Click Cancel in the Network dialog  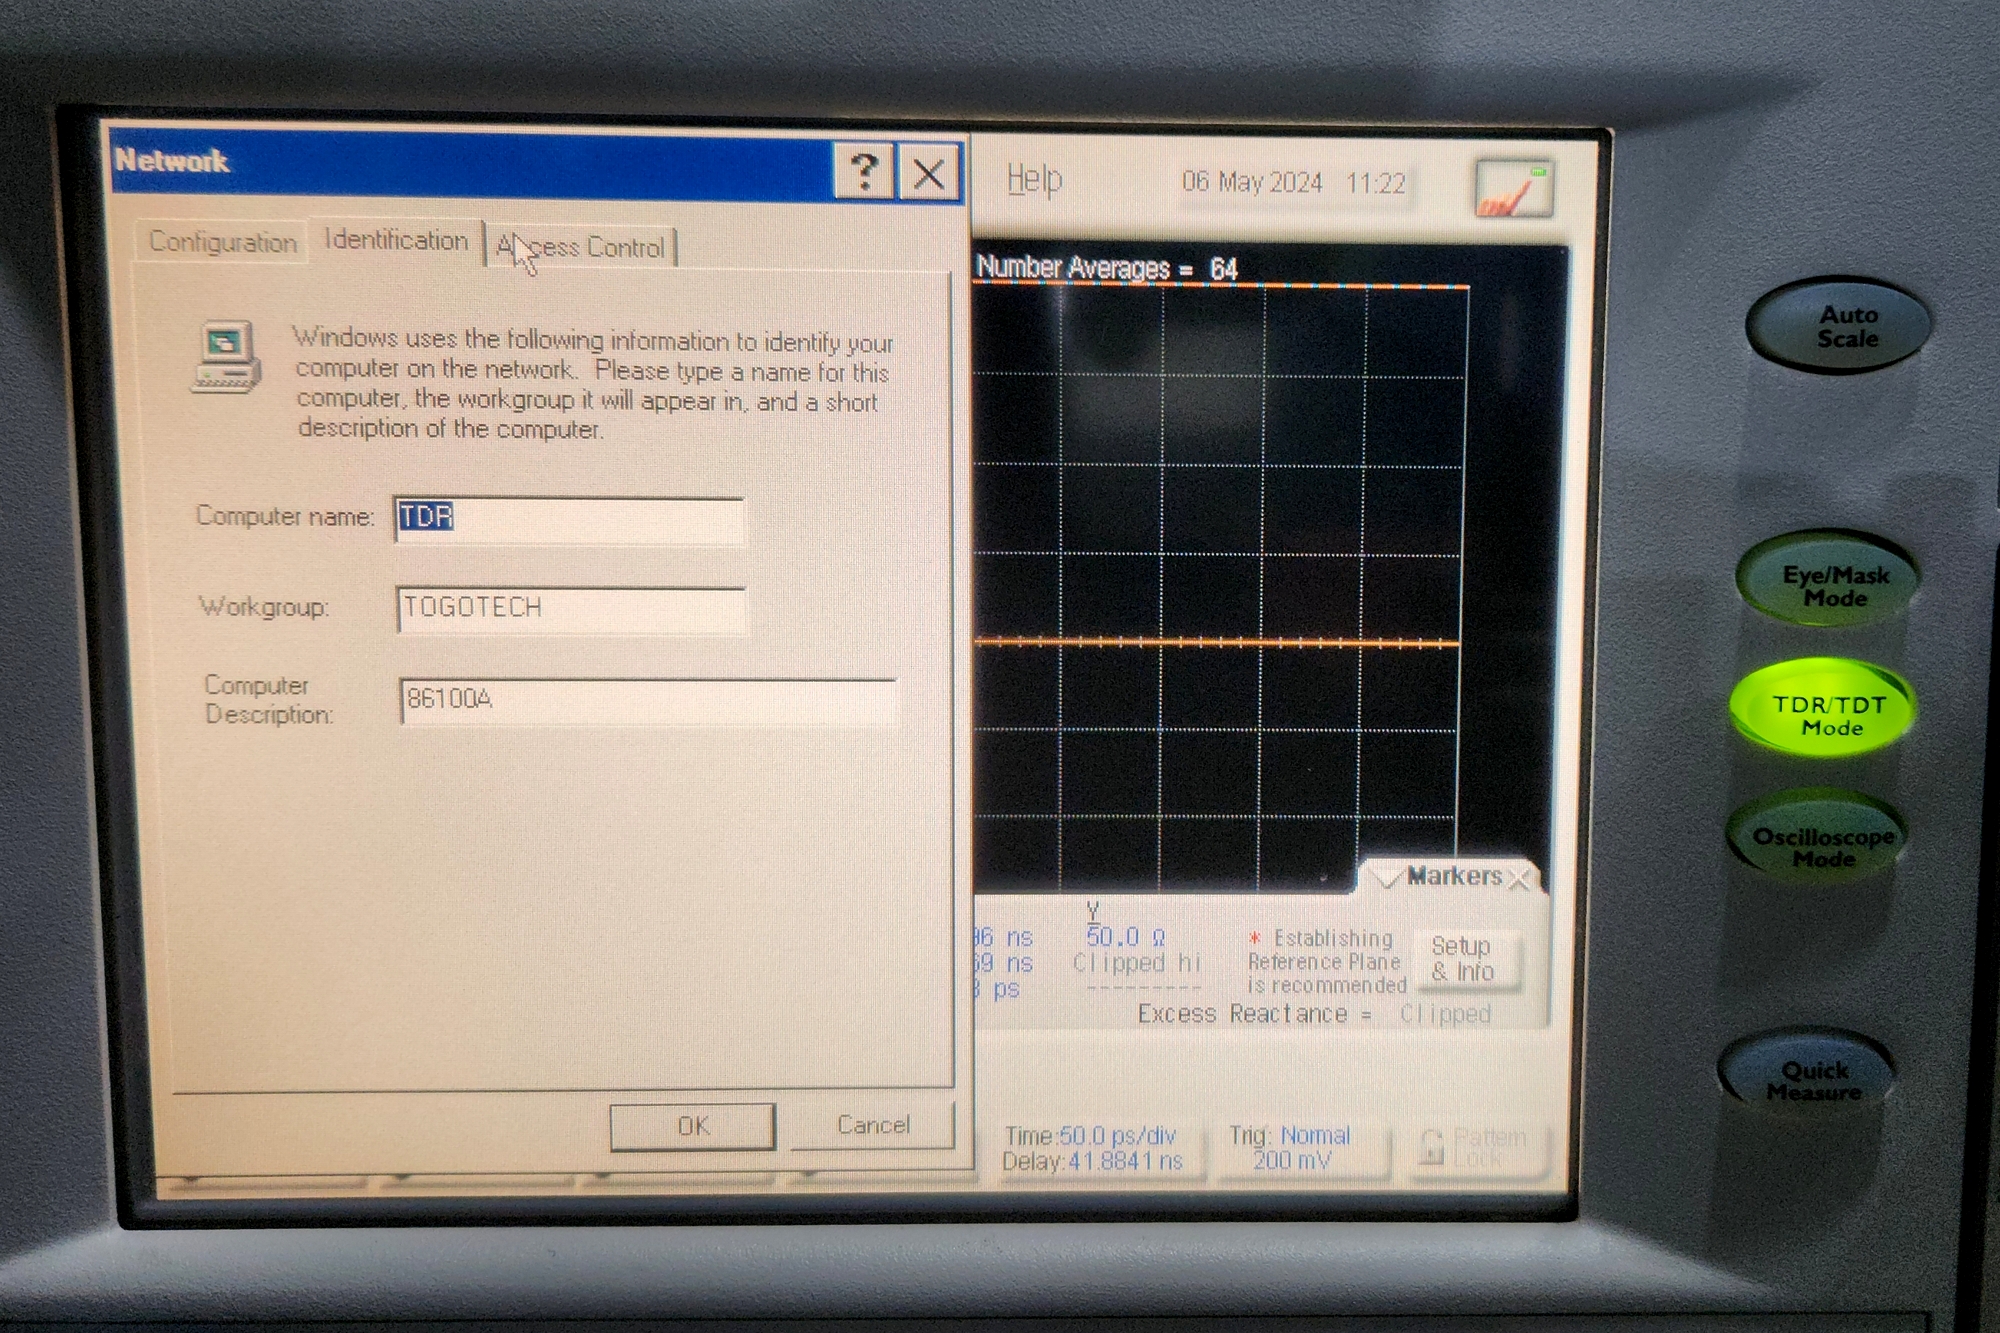[873, 1125]
